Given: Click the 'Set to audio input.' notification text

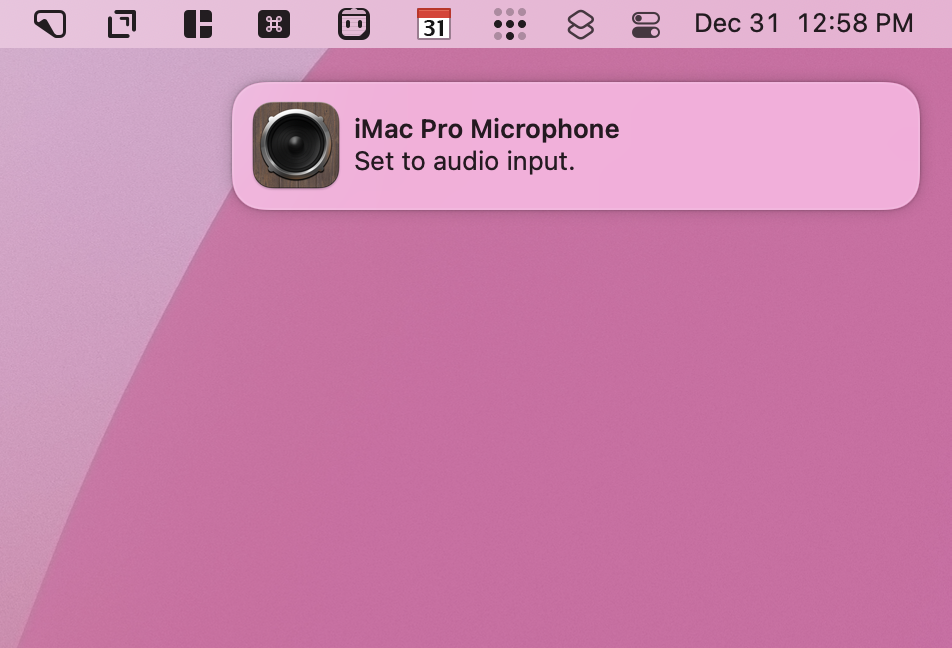Looking at the screenshot, I should [x=464, y=162].
